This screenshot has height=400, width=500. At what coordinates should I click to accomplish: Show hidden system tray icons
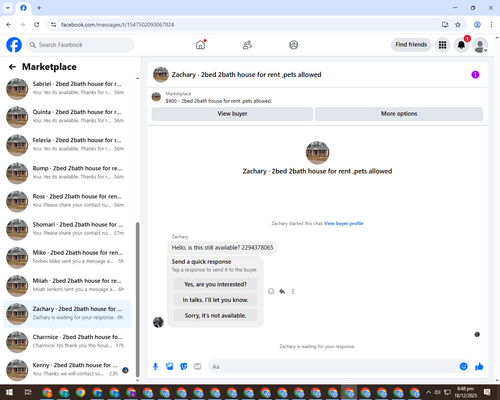click(x=428, y=392)
